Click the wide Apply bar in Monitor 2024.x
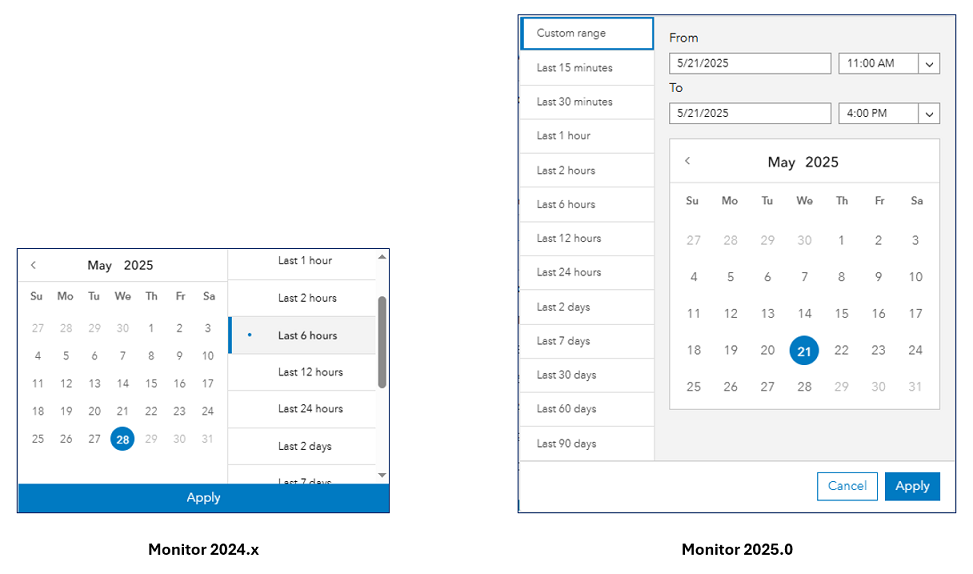The height and width of the screenshot is (574, 973). coord(204,498)
